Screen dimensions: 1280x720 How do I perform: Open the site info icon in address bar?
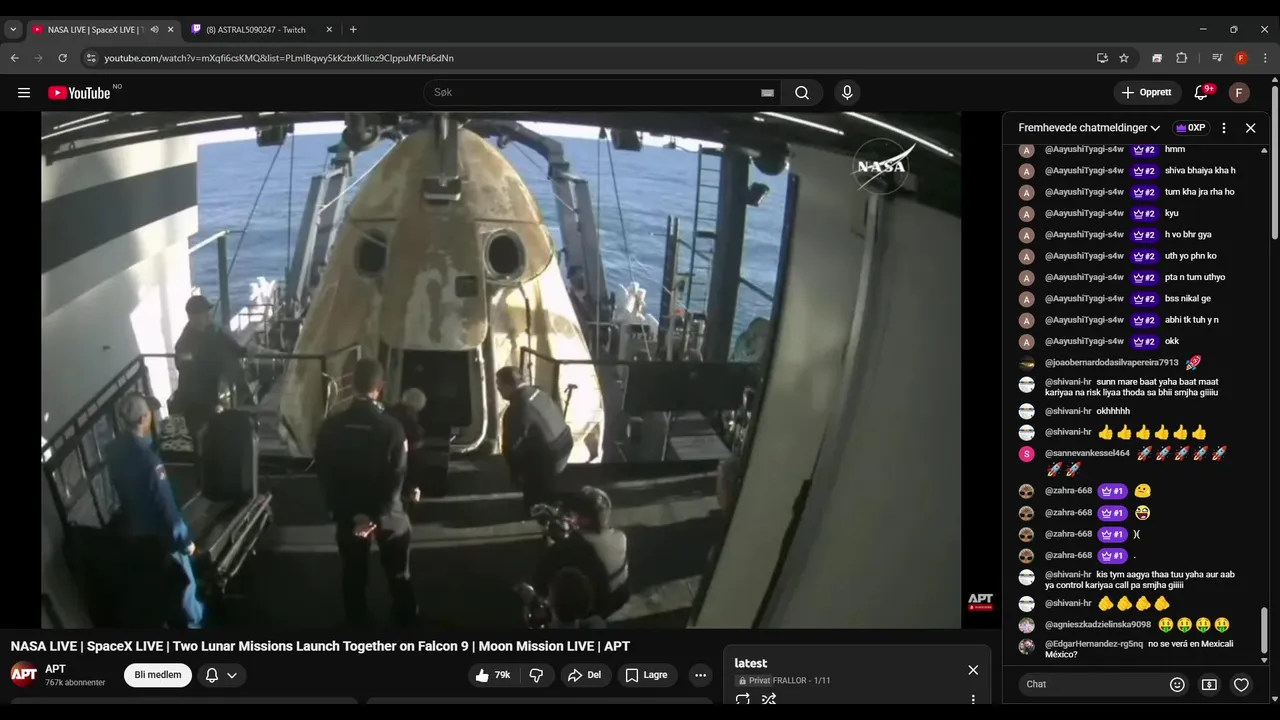91,58
